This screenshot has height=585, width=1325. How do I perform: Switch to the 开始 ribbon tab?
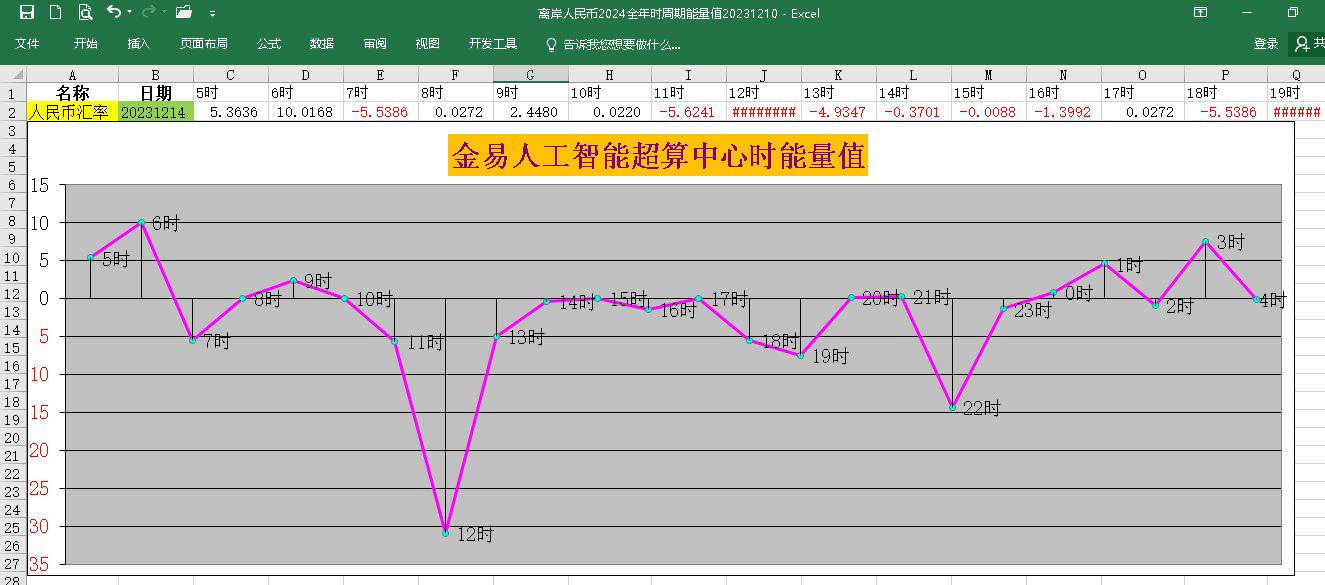(85, 44)
